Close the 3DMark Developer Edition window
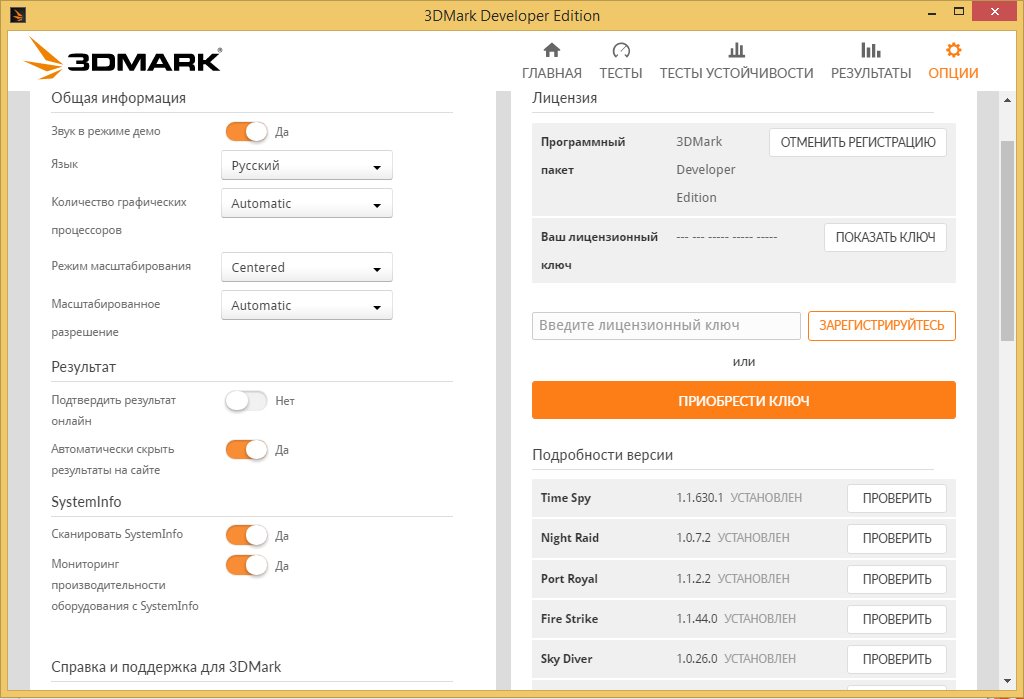Image resolution: width=1024 pixels, height=699 pixels. (x=995, y=12)
